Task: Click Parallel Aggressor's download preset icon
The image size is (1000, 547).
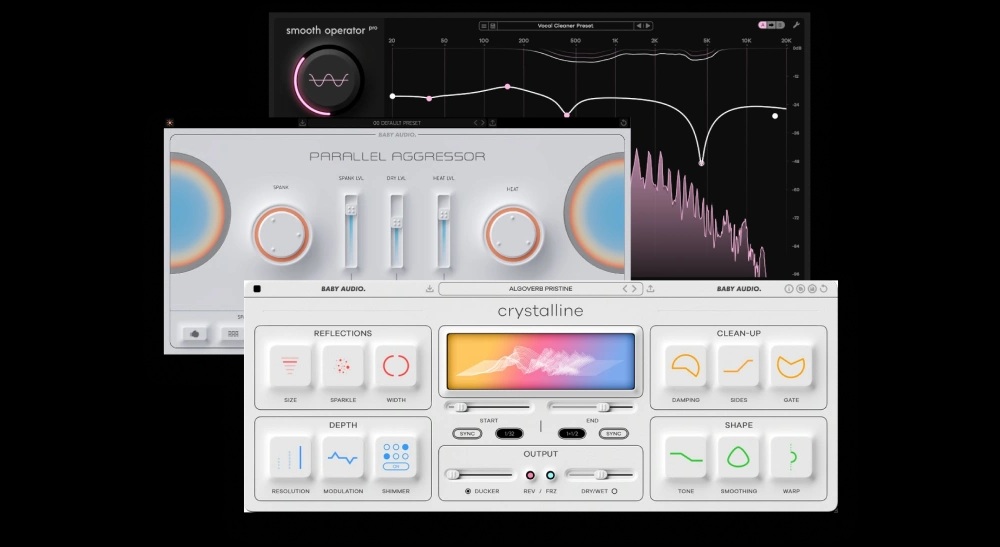Action: click(x=302, y=123)
